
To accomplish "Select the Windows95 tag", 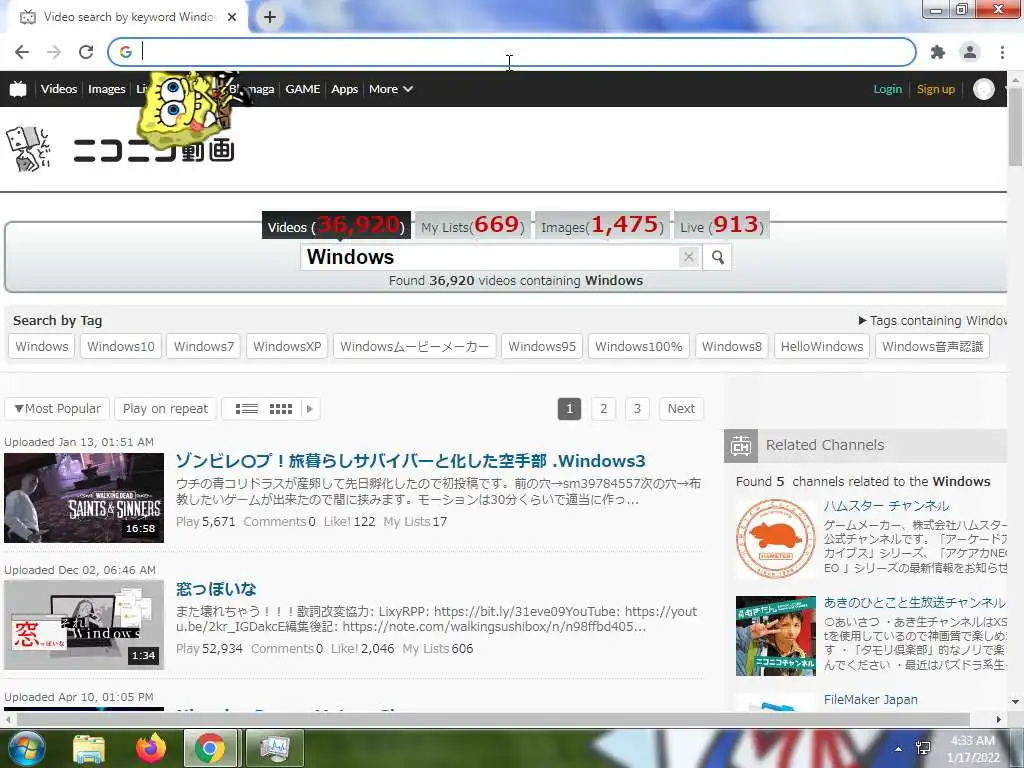I will (542, 347).
